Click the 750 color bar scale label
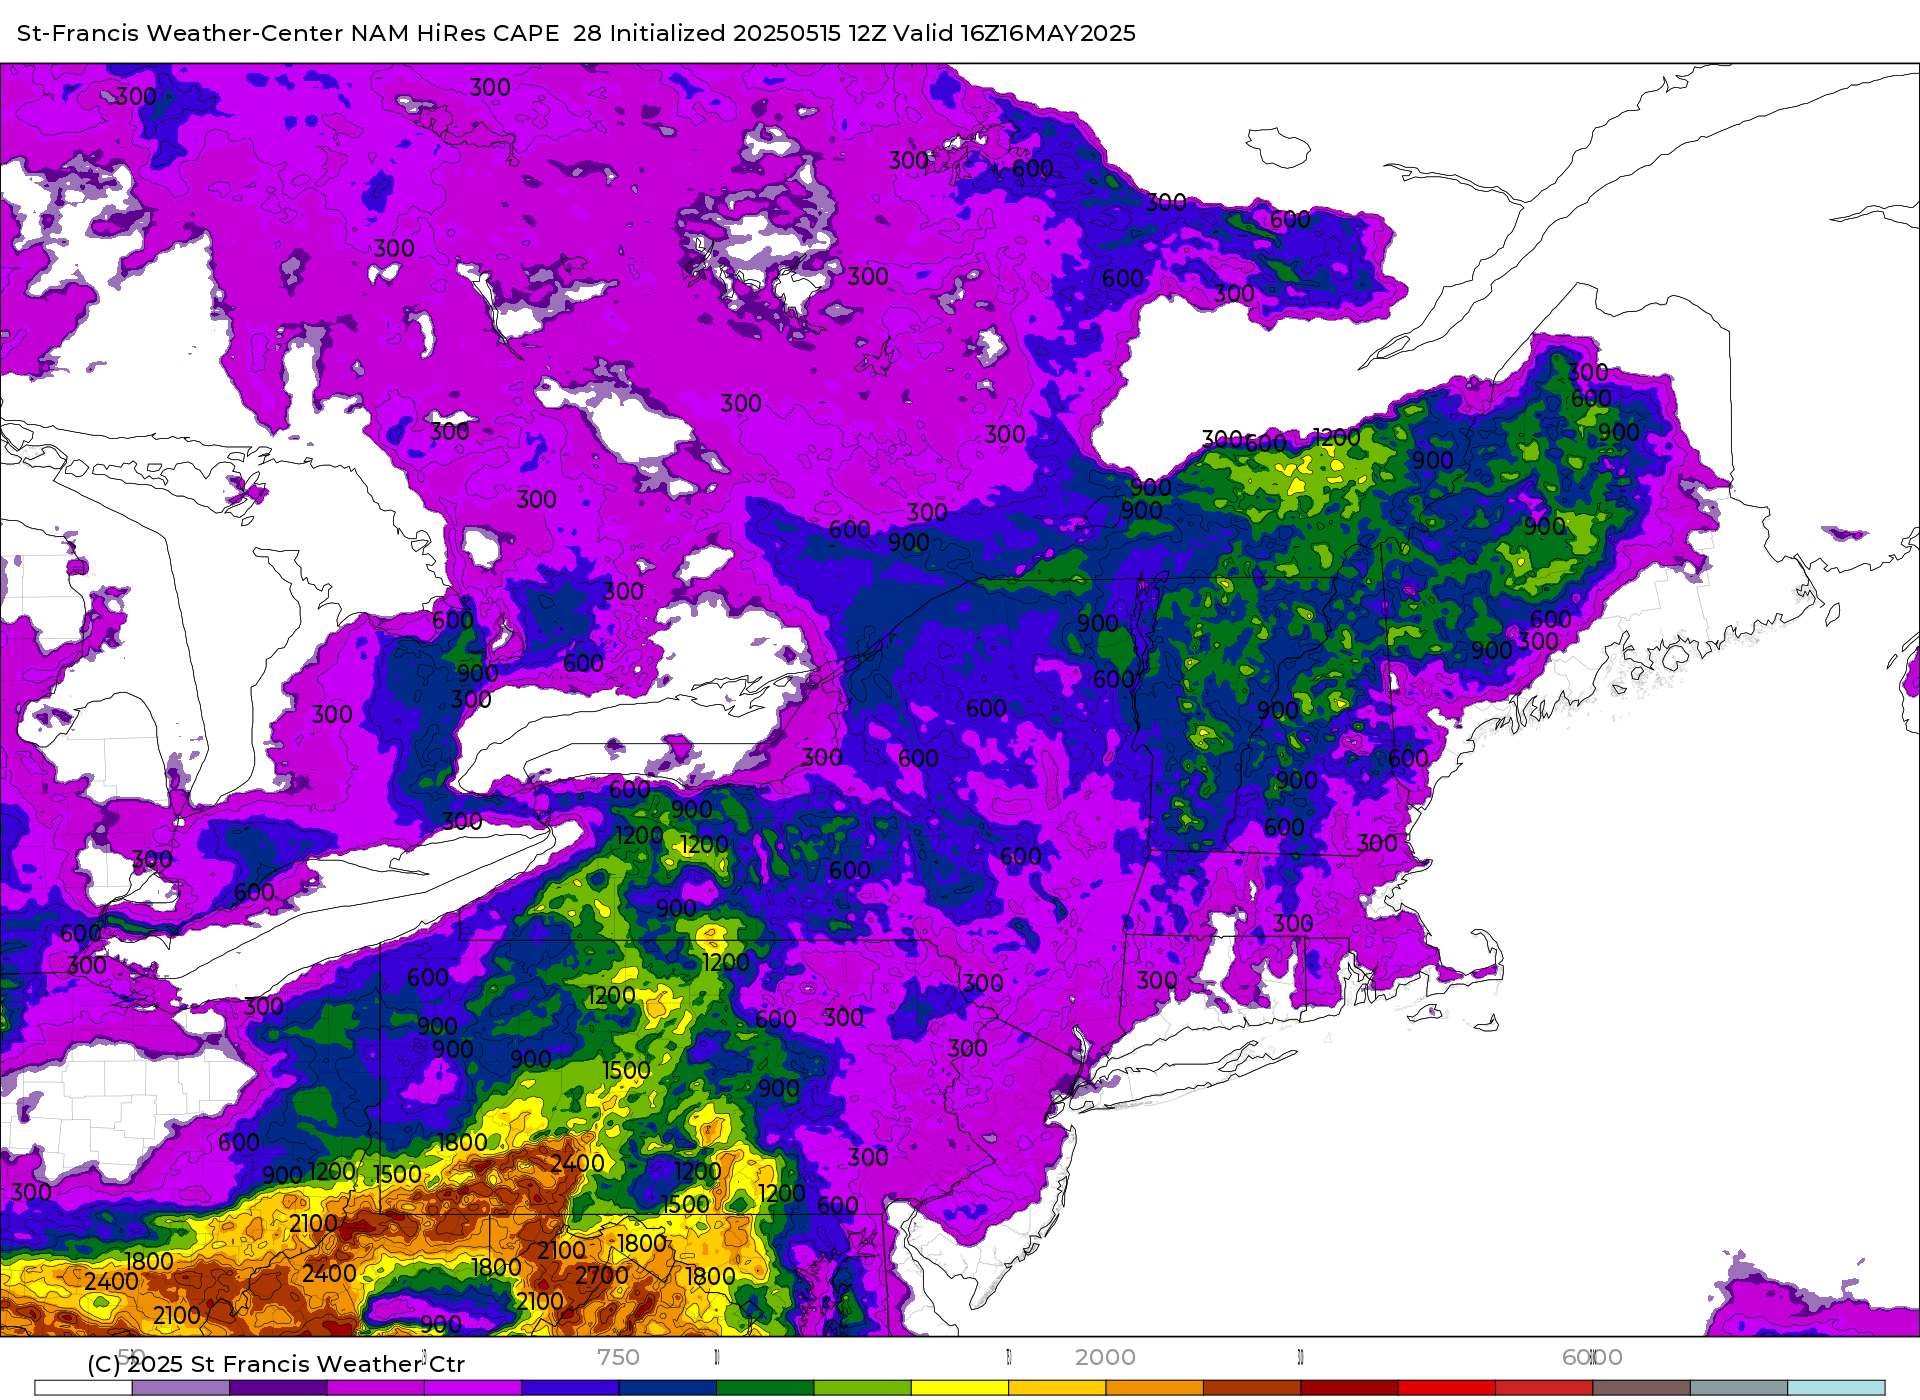 pos(618,1357)
